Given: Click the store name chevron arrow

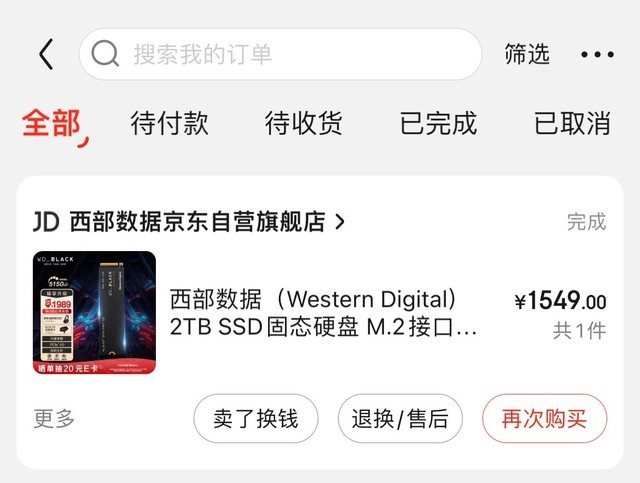Looking at the screenshot, I should click(x=340, y=222).
